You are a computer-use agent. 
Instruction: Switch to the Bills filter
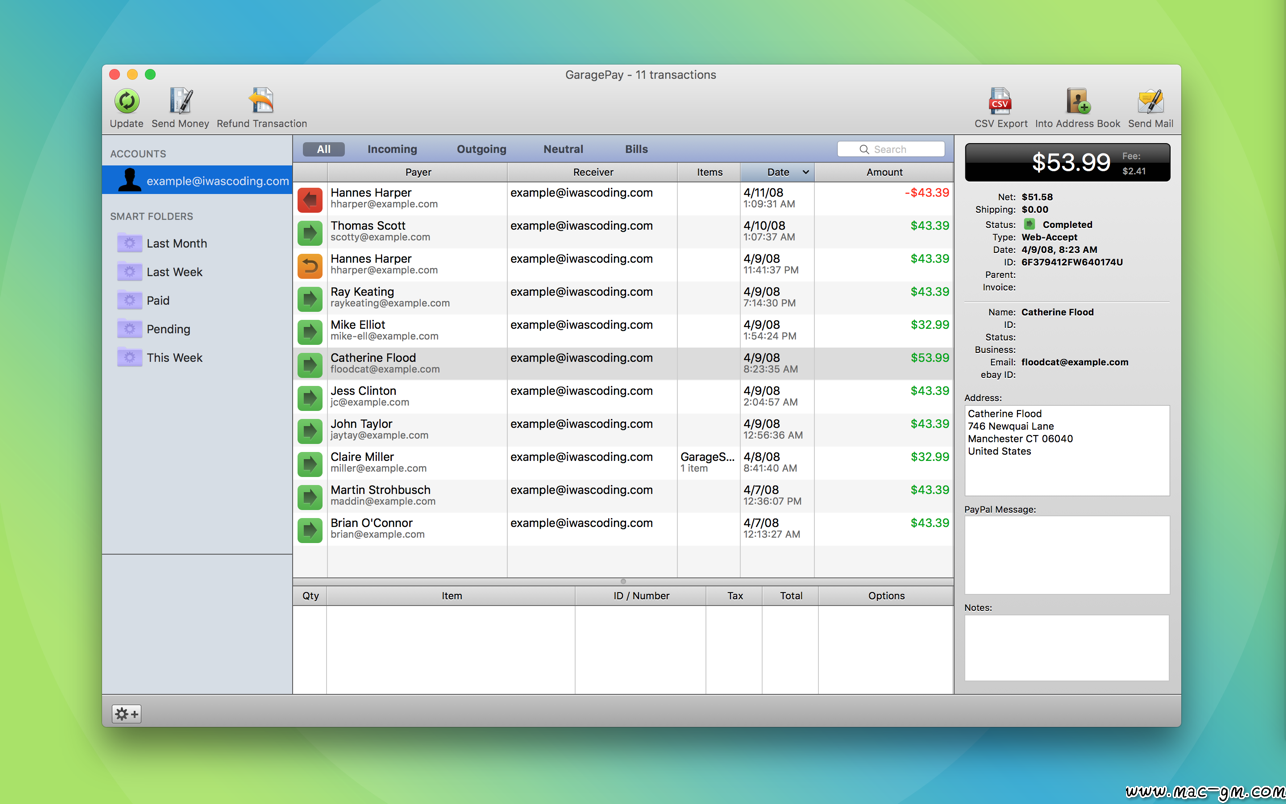pos(636,149)
